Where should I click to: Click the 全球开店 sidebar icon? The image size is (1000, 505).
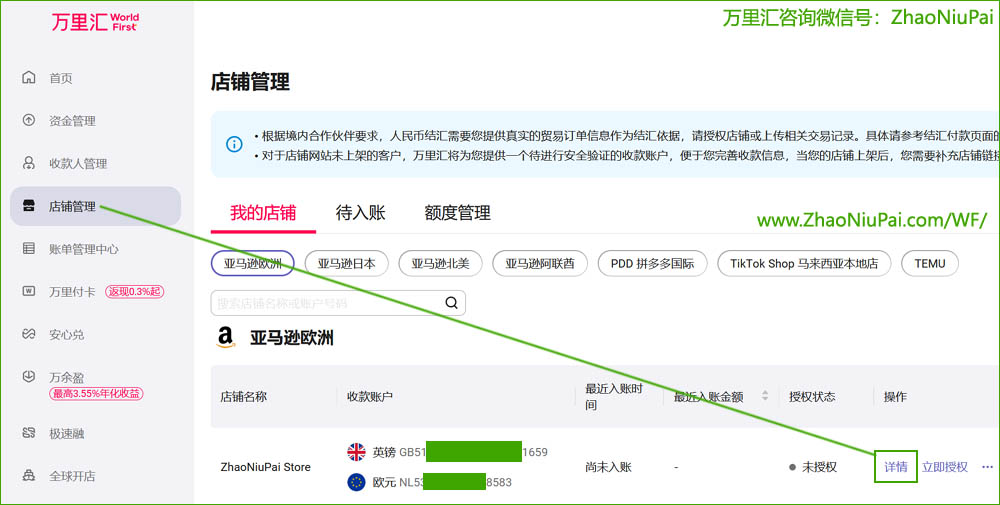point(29,476)
